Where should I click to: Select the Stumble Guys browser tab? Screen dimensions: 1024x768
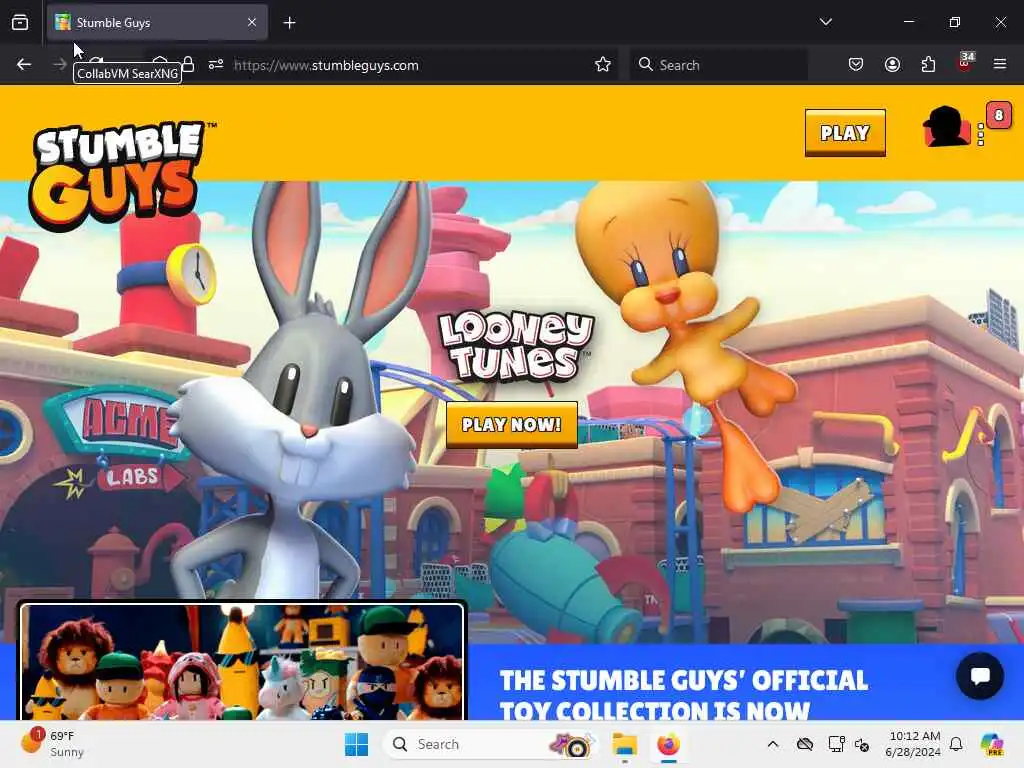pos(157,23)
